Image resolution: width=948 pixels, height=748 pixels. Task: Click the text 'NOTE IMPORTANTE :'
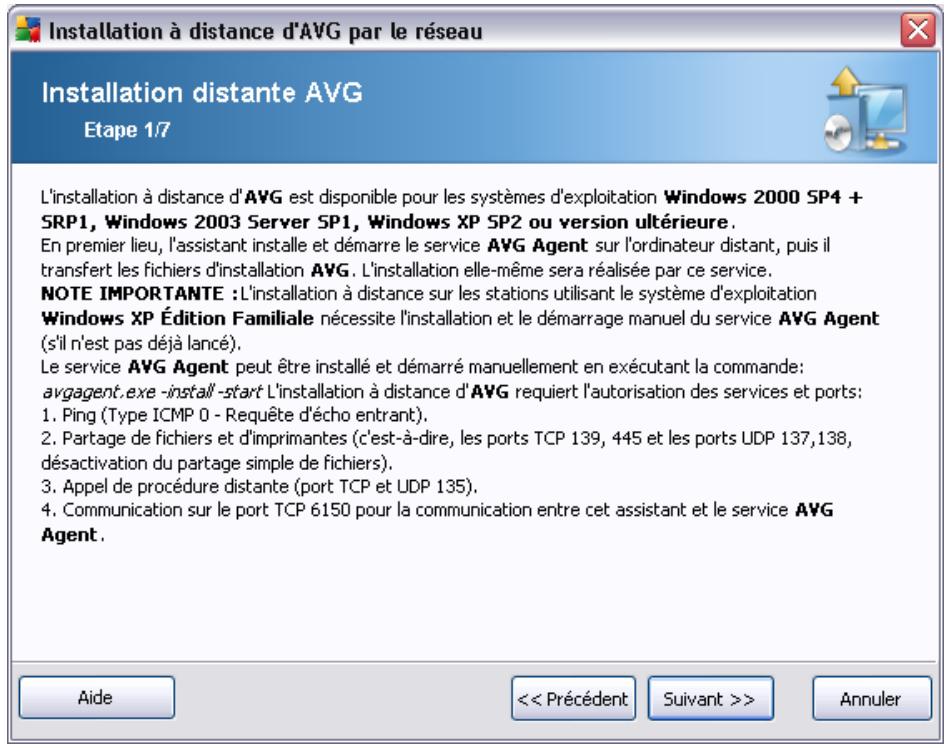(139, 294)
